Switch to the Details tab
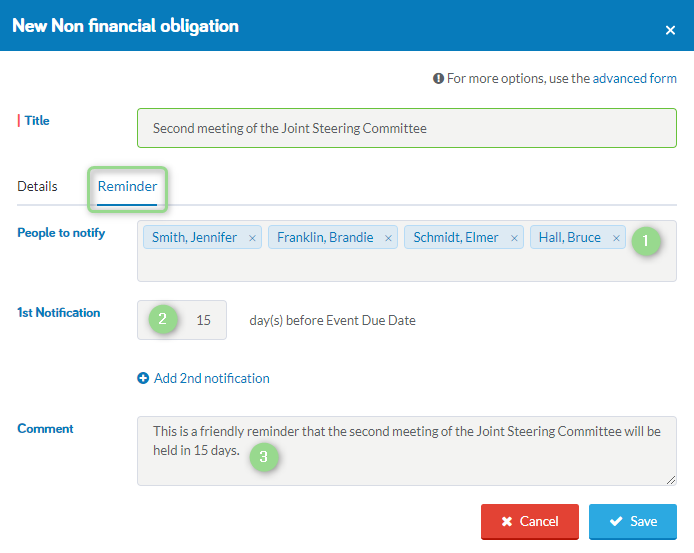The height and width of the screenshot is (553, 694). 37,186
